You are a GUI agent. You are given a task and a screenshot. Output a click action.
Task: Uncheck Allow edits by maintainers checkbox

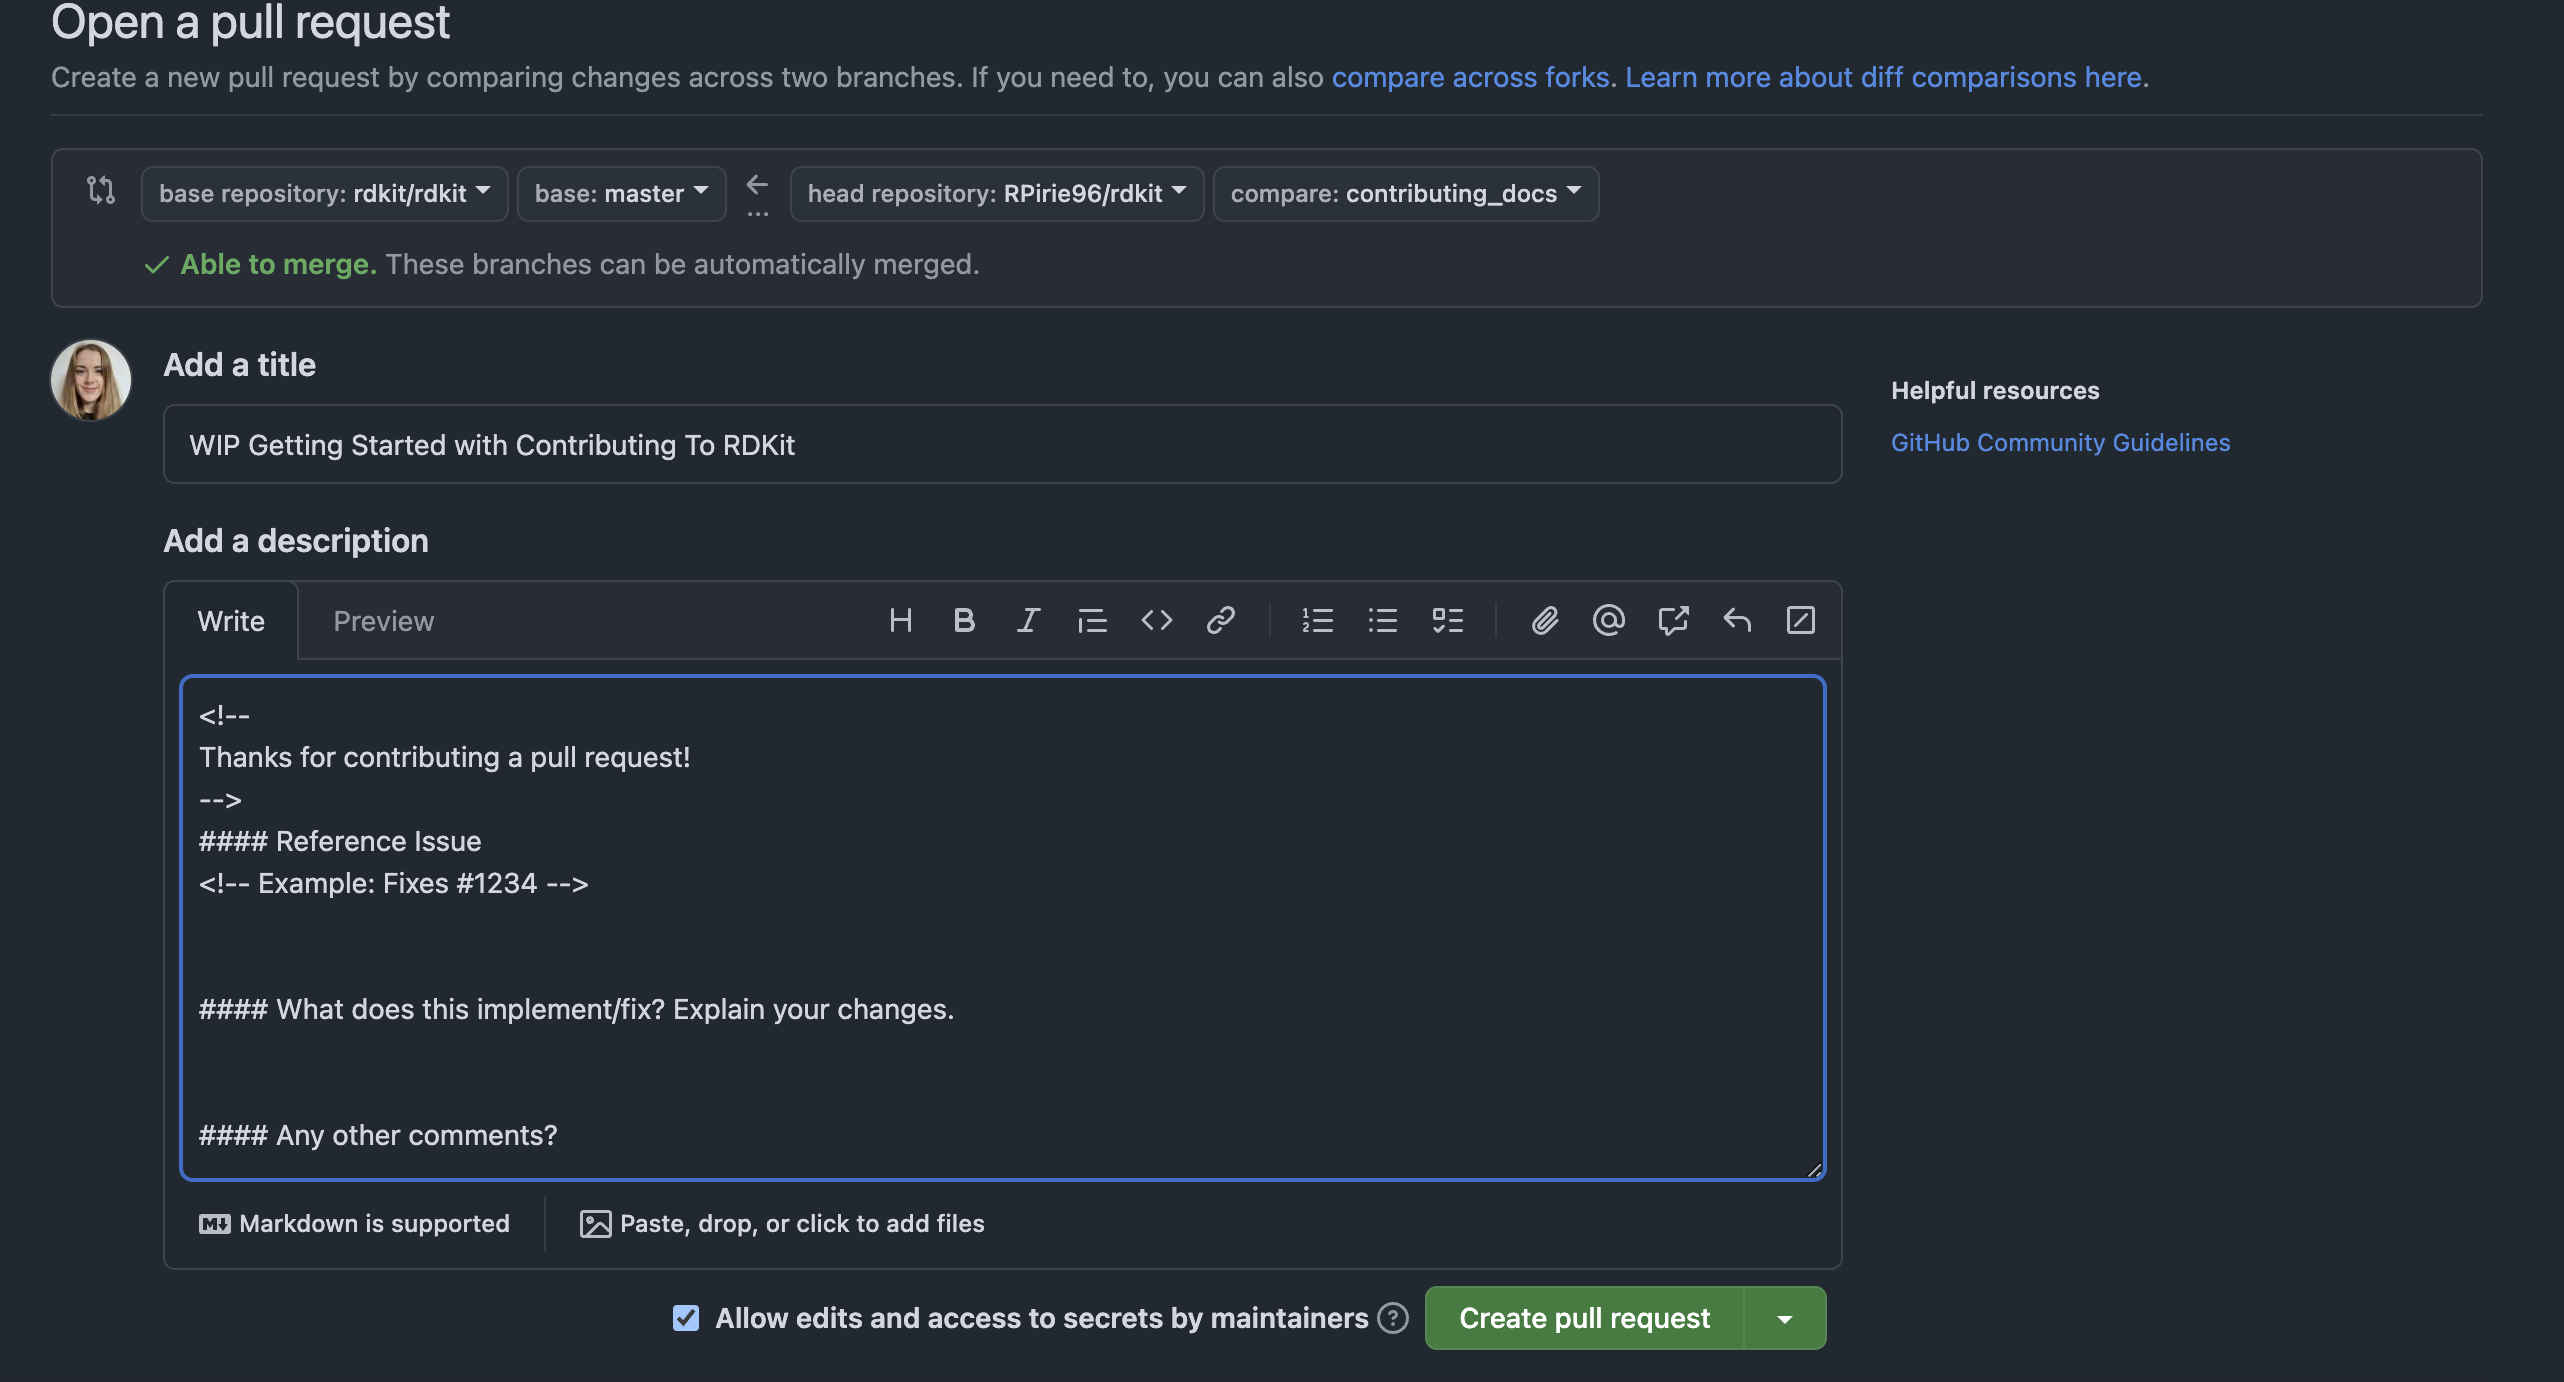(x=686, y=1318)
